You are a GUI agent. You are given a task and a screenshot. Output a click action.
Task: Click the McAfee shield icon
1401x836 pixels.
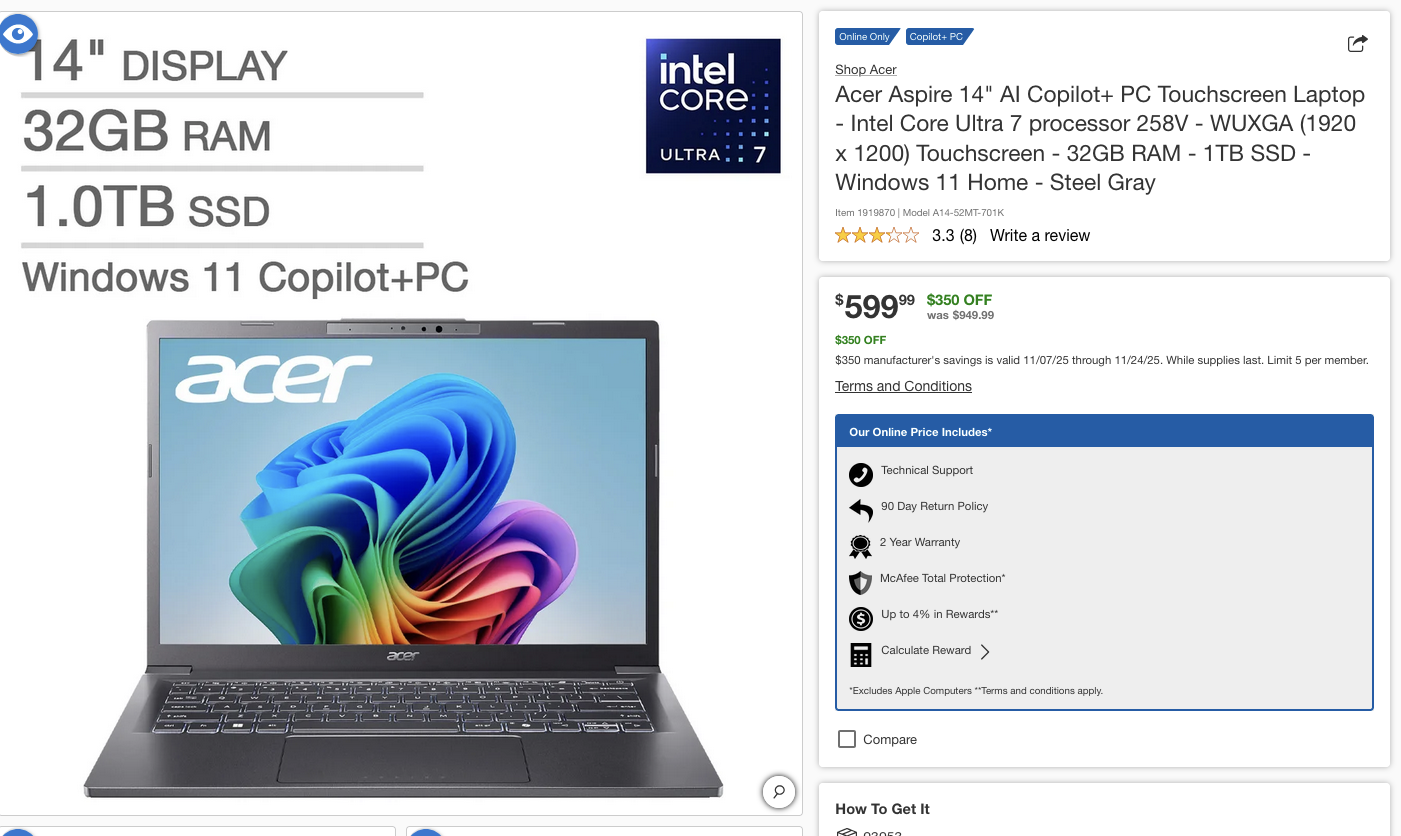pyautogui.click(x=860, y=582)
